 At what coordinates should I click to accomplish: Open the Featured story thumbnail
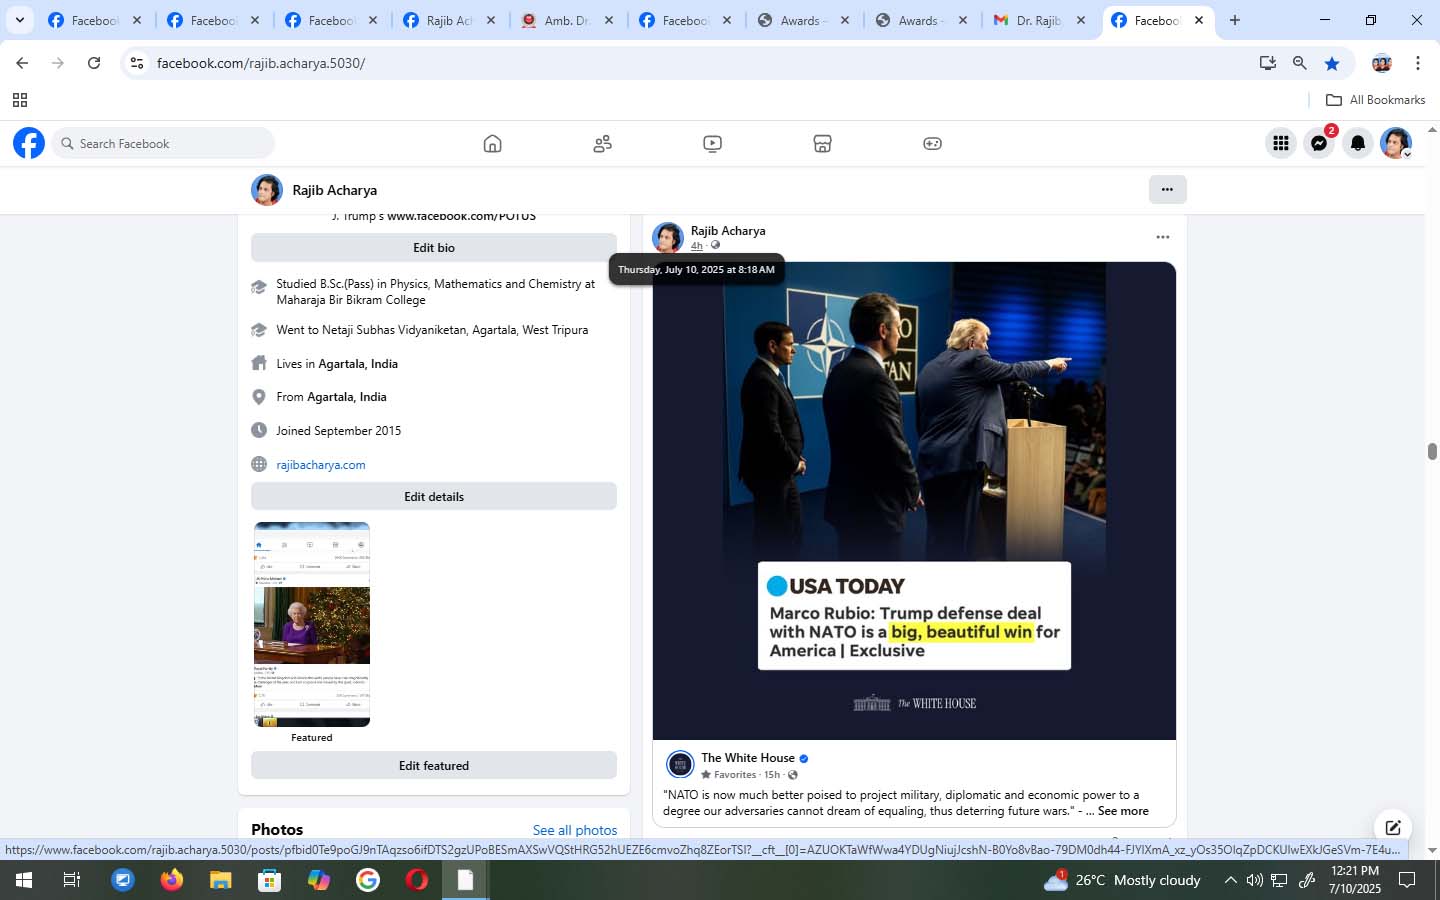coord(312,624)
